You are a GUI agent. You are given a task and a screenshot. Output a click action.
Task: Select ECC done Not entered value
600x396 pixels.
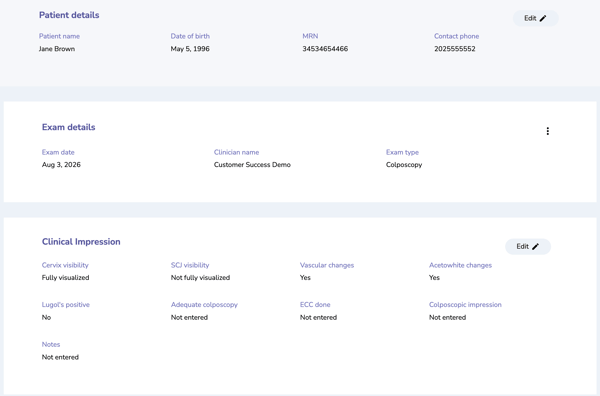318,318
